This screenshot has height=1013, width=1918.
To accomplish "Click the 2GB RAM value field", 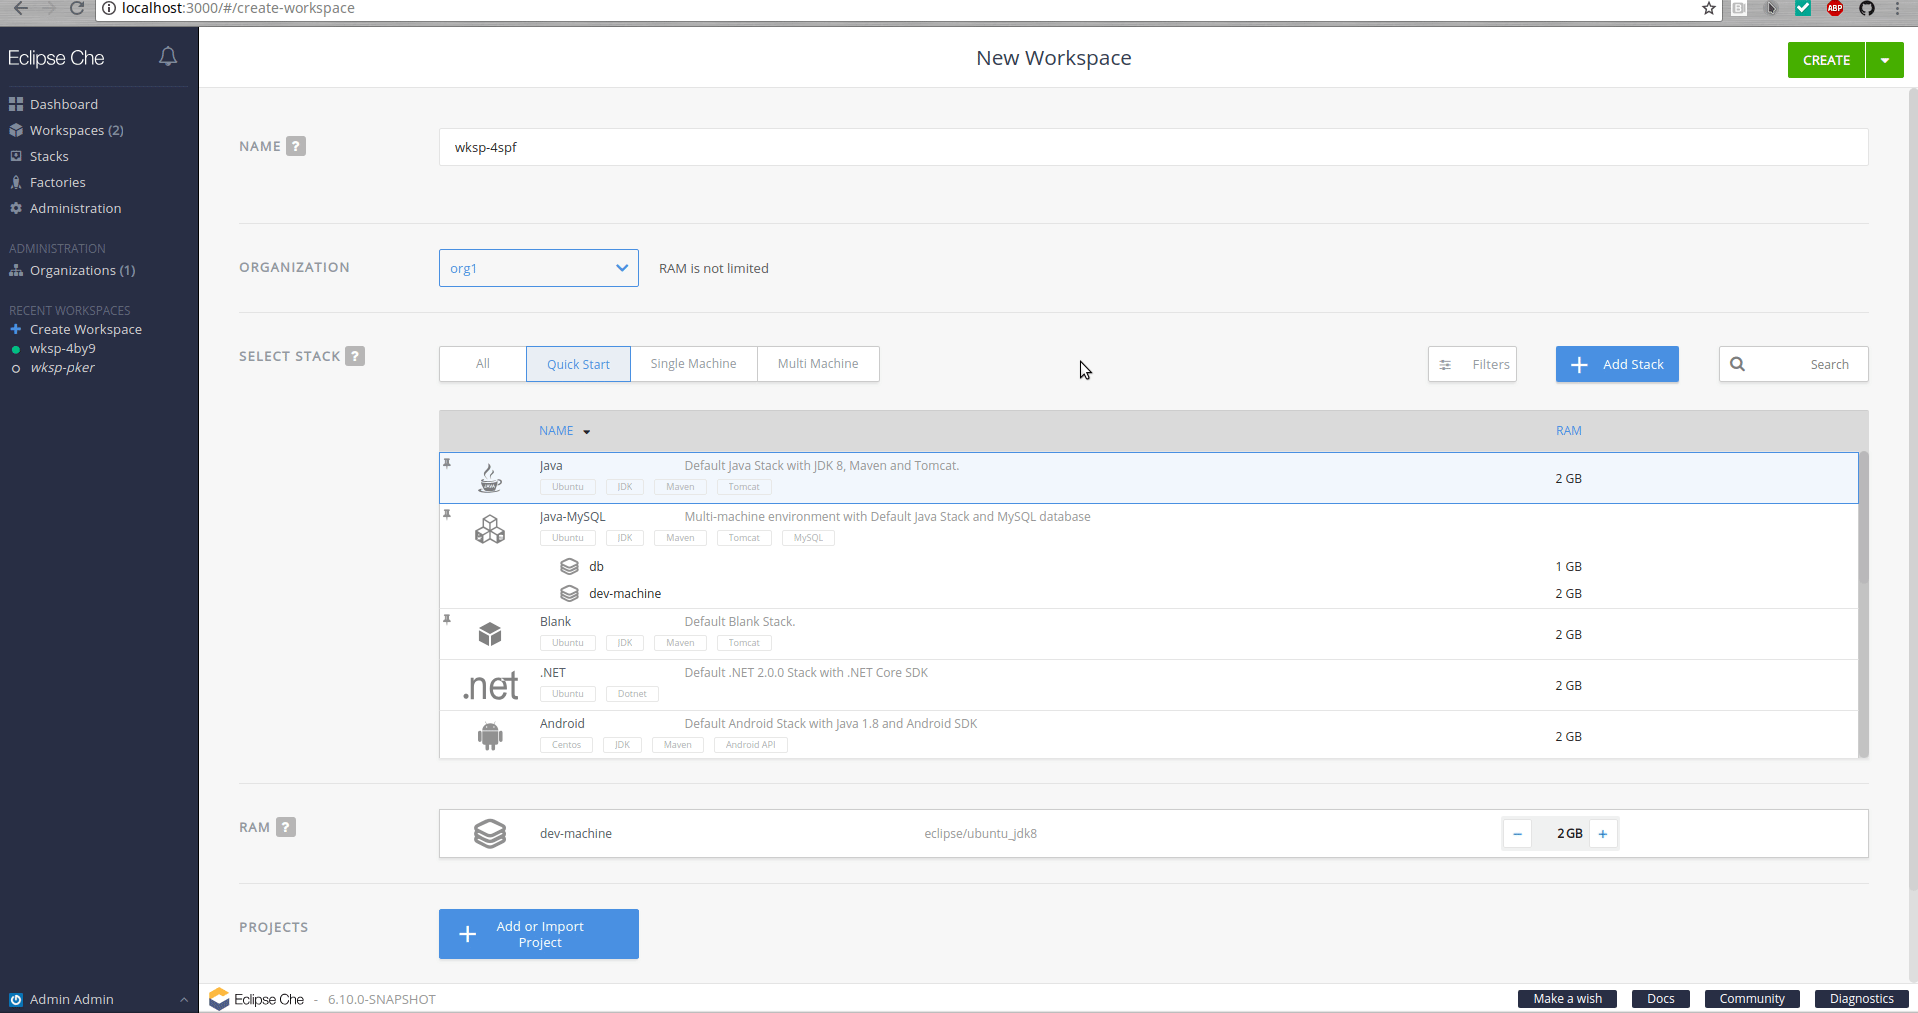I will tap(1568, 833).
